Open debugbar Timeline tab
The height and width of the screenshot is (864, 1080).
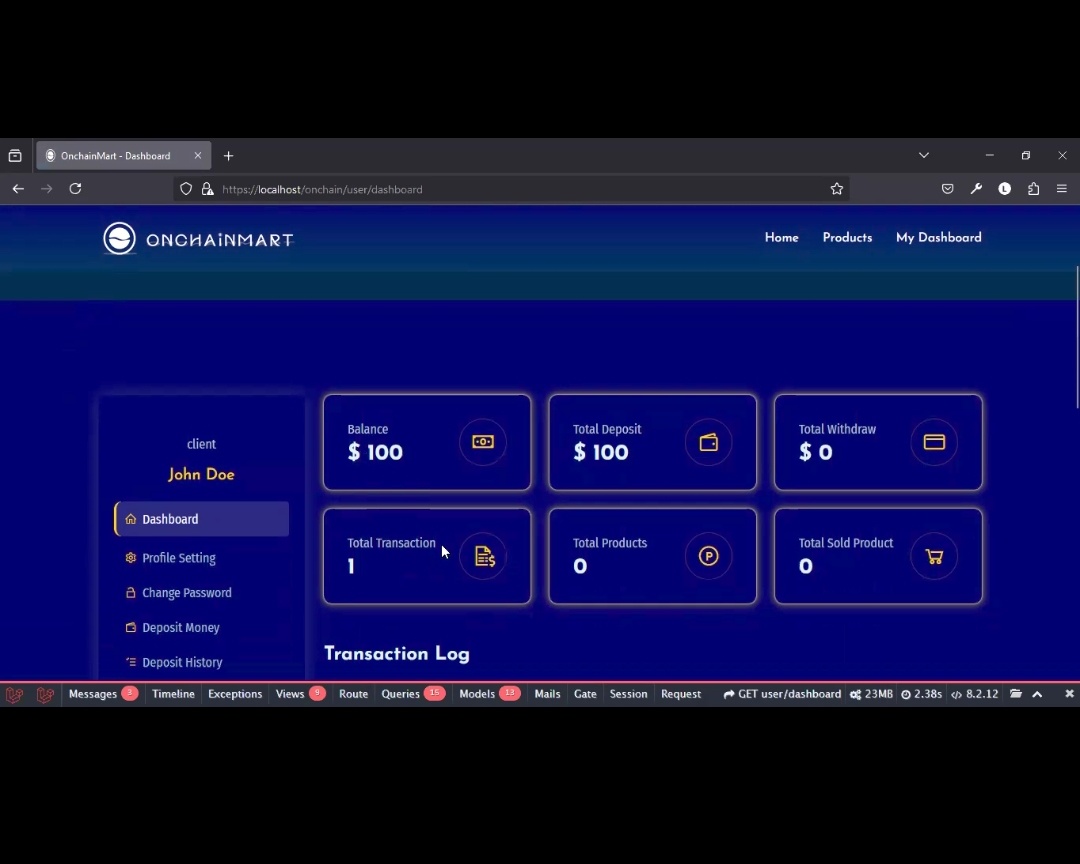[174, 694]
